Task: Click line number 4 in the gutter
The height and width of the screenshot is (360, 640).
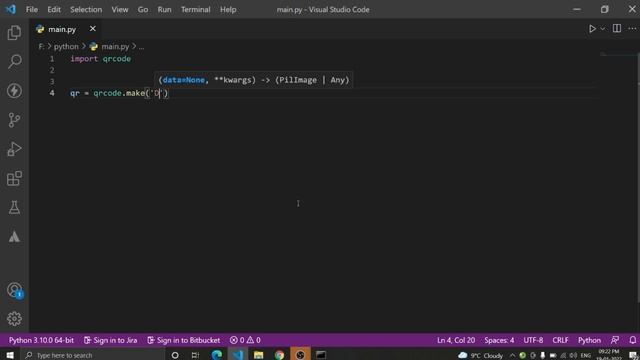Action: 52,93
